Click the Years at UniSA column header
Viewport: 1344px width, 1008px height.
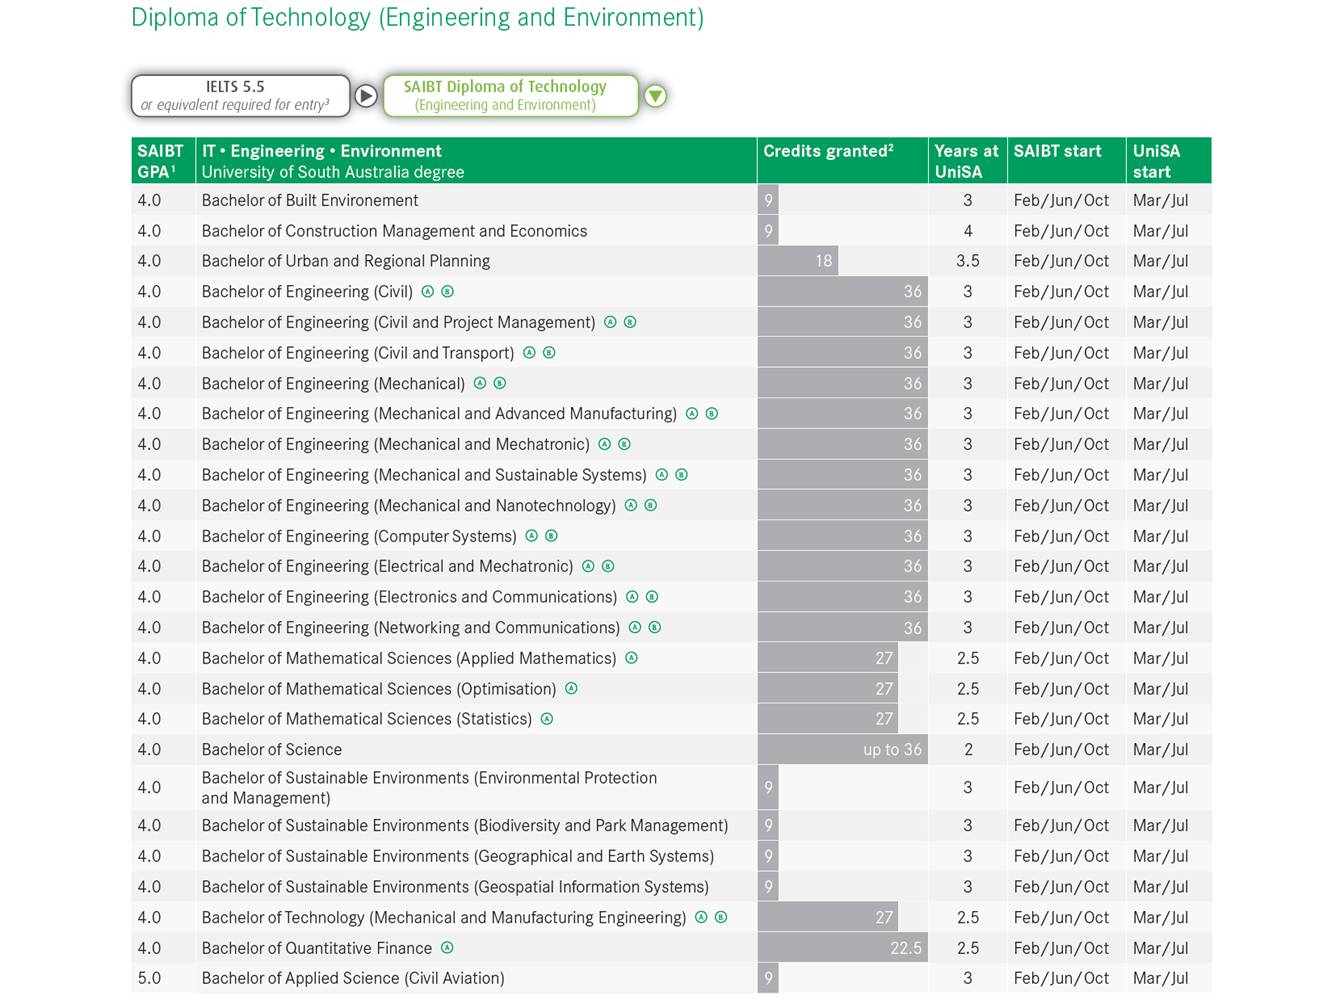(x=966, y=161)
